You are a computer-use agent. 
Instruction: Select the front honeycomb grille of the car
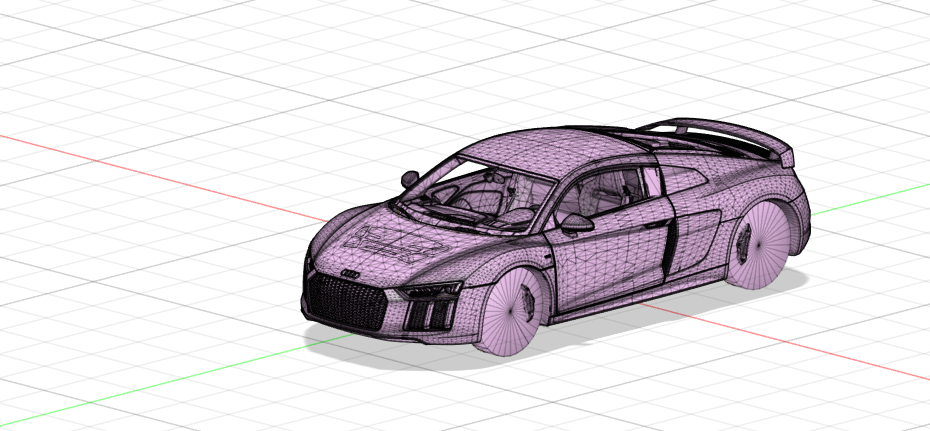click(345, 303)
